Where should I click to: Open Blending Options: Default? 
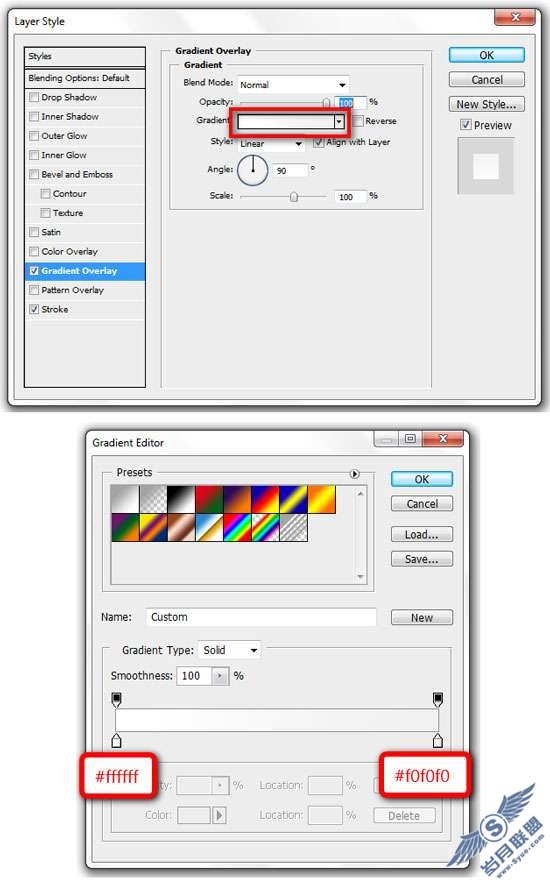pos(85,78)
